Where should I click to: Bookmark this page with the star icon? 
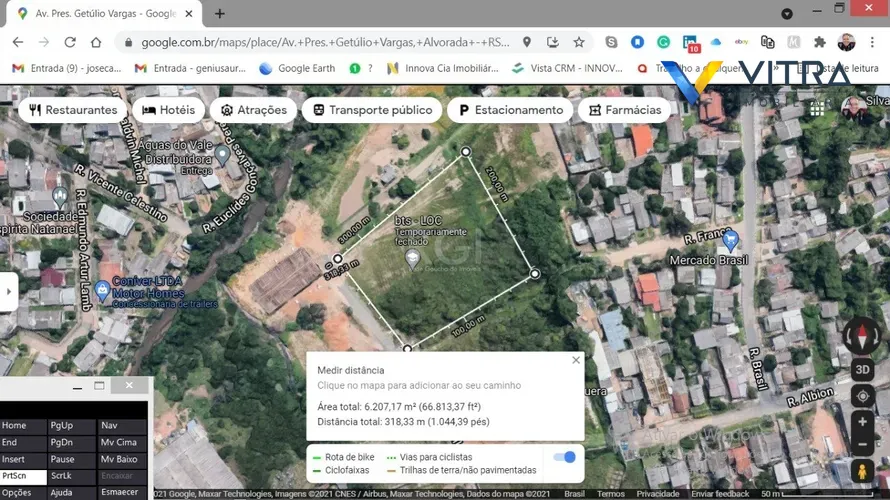579,42
